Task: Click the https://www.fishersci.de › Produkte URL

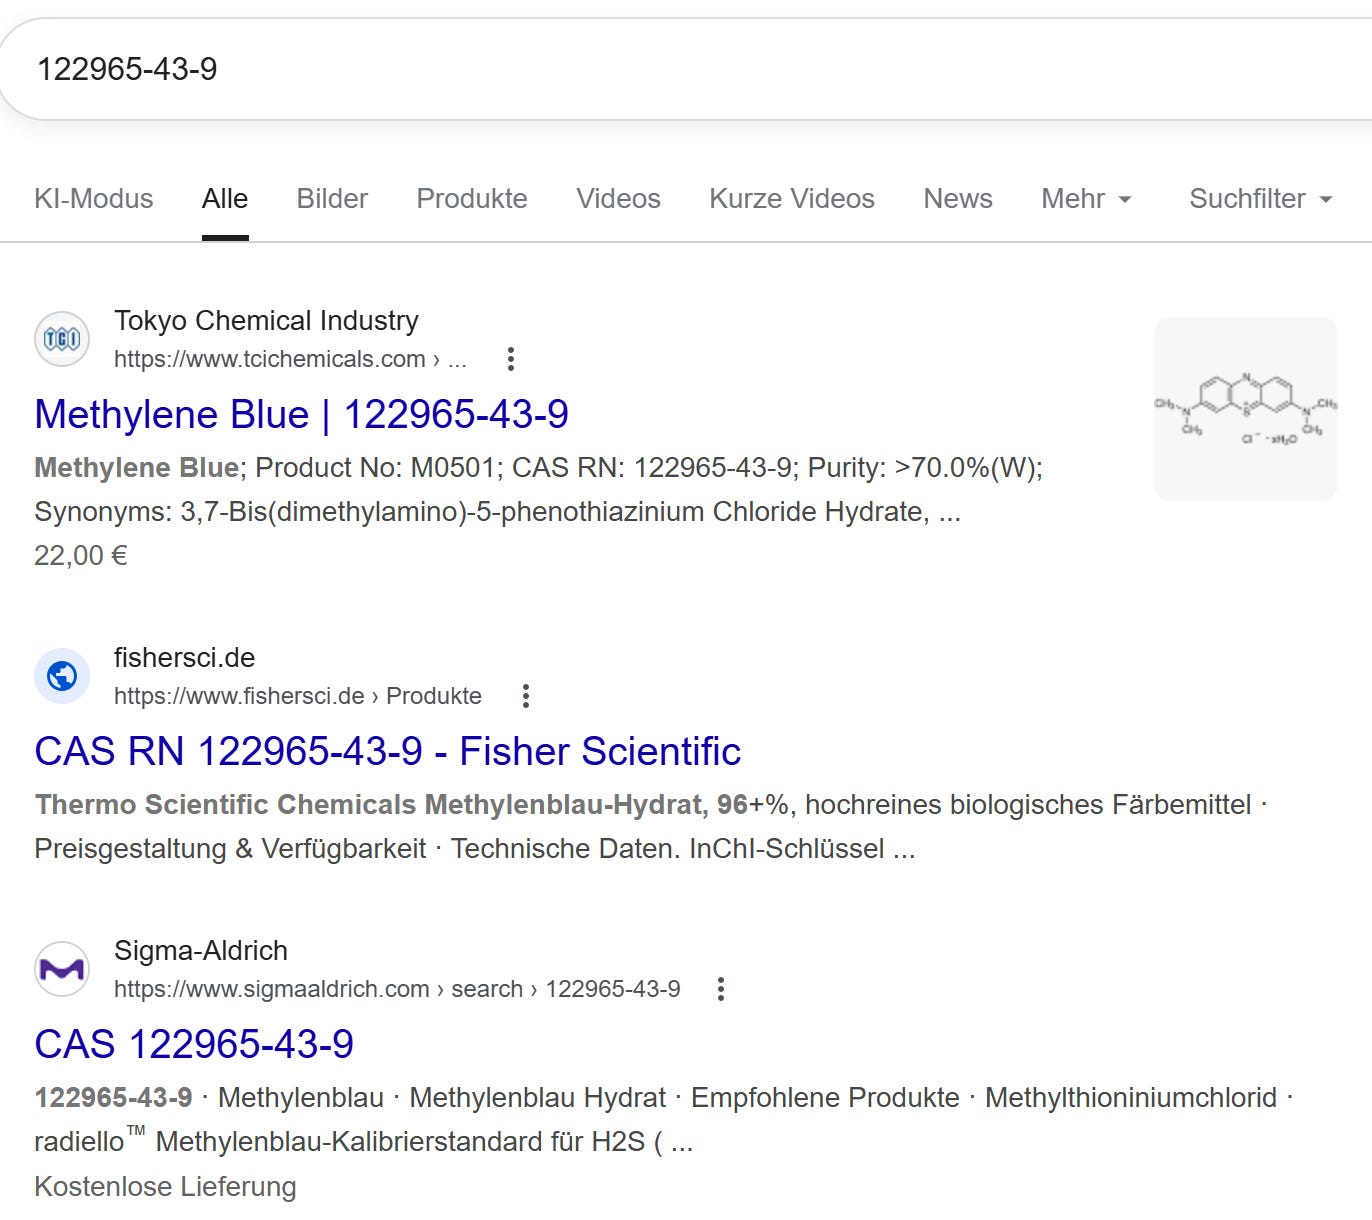Action: 298,696
